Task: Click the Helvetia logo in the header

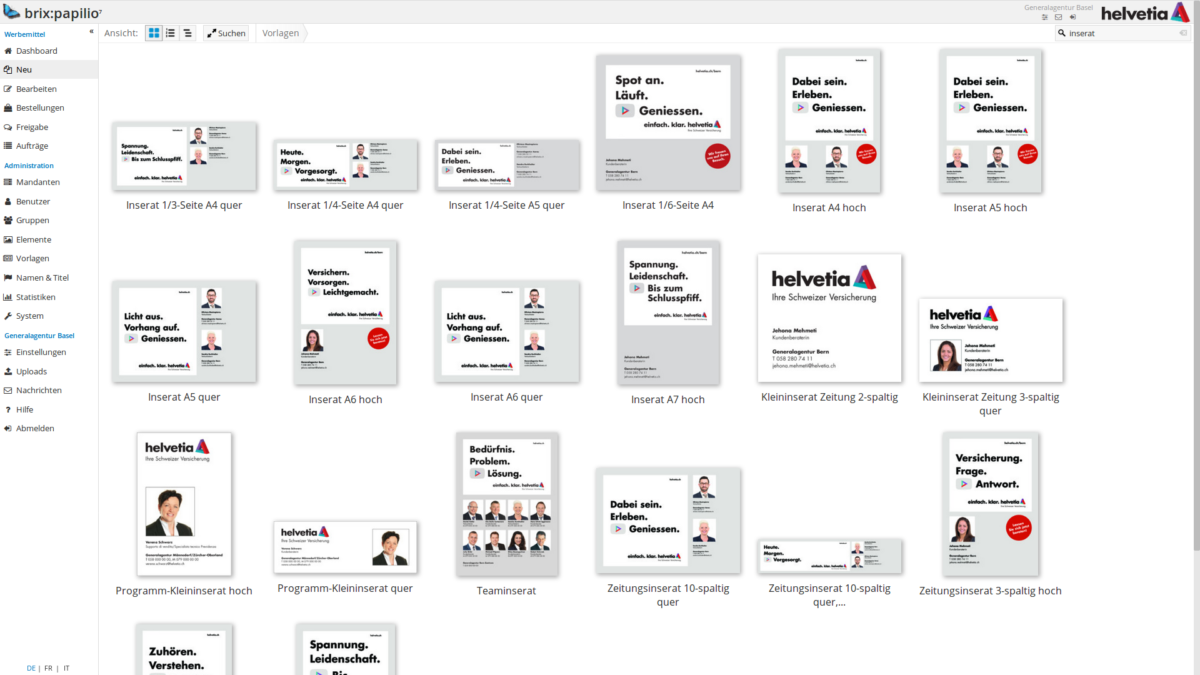Action: click(1147, 12)
